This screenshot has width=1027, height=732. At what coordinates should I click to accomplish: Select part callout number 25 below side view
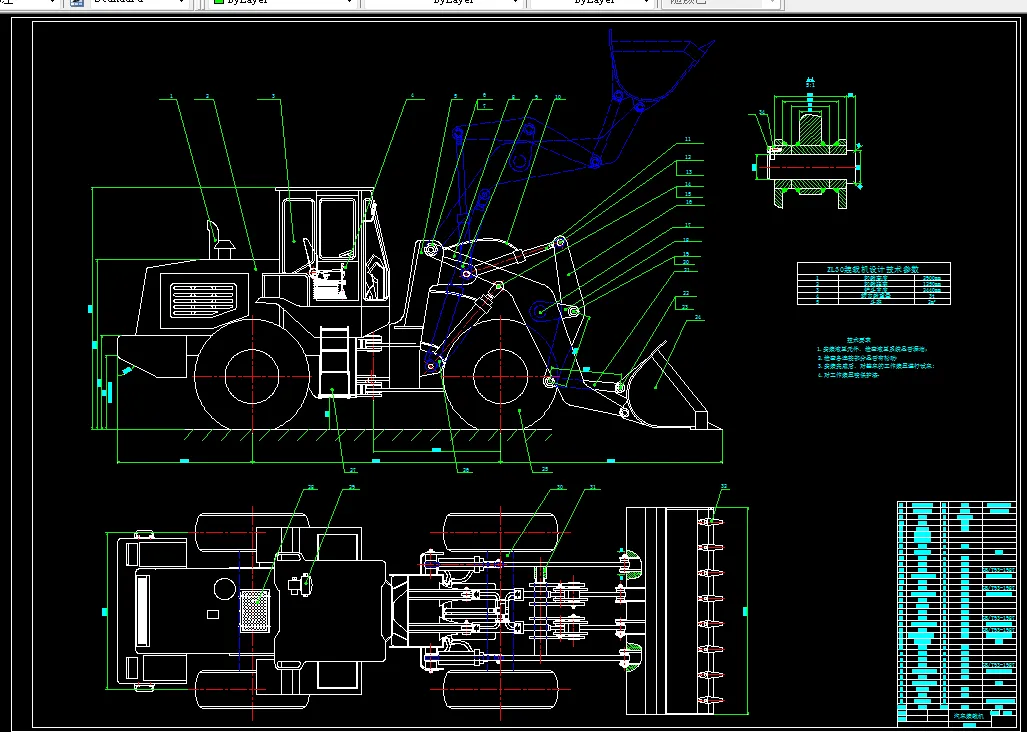(x=544, y=469)
